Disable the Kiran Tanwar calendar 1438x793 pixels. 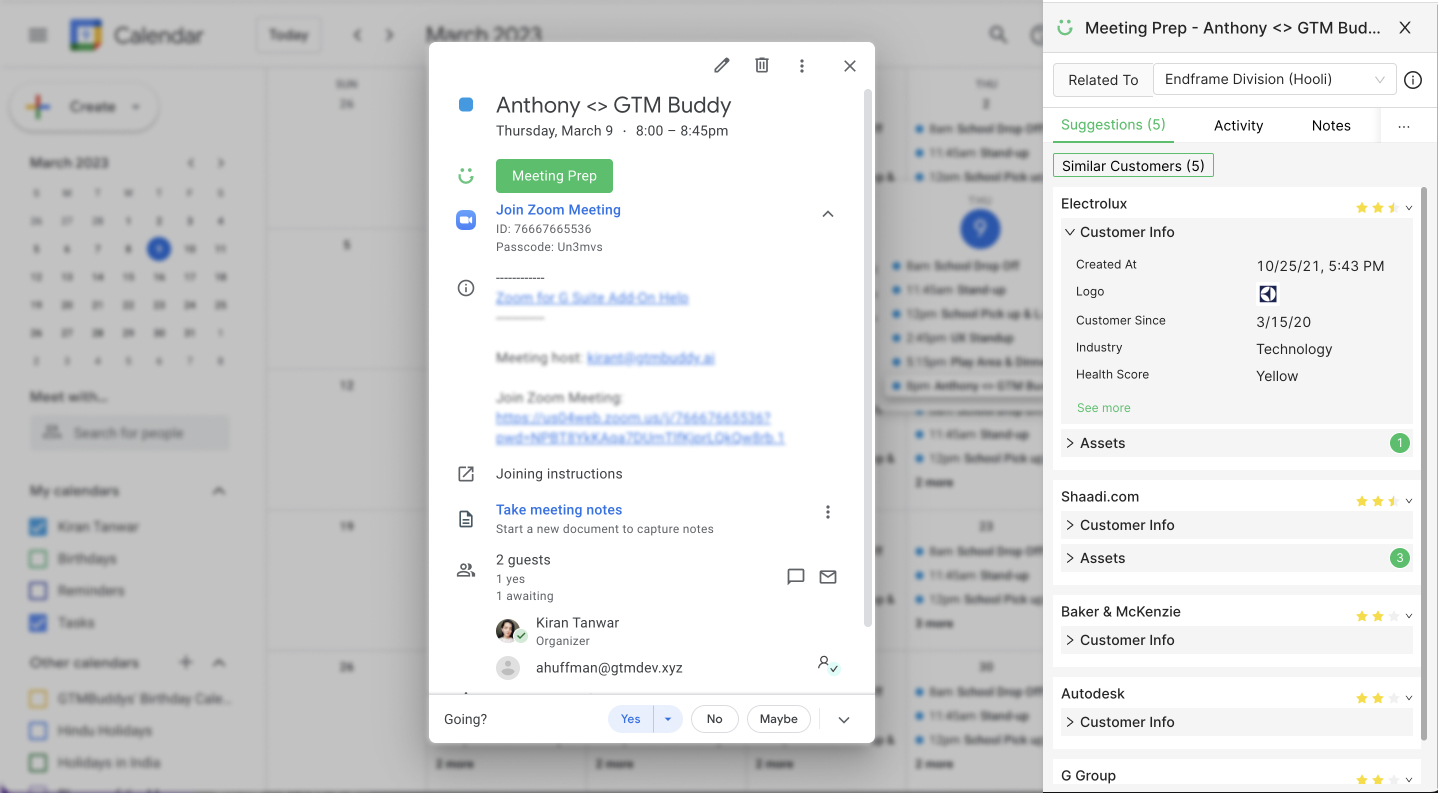38,526
